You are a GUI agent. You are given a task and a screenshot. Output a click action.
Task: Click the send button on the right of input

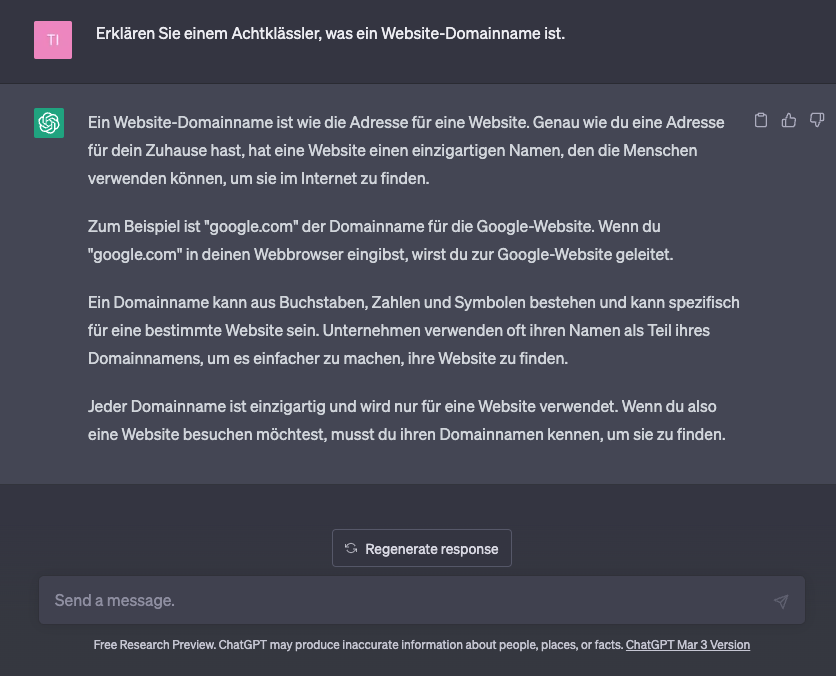(781, 600)
